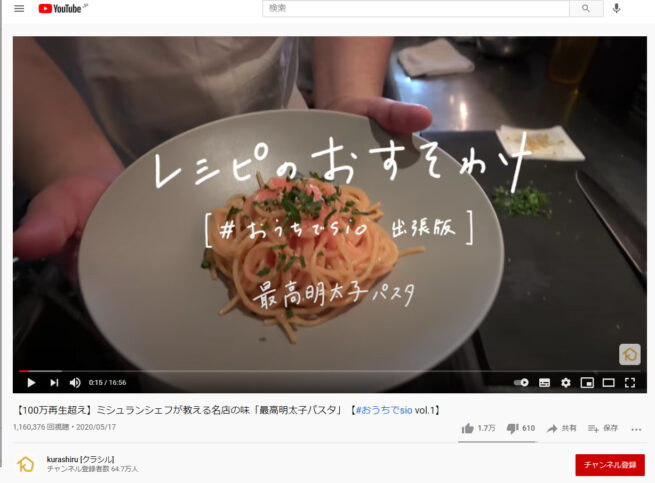The height and width of the screenshot is (483, 655).
Task: Open the #おうちでsio hashtag link
Action: coord(384,410)
